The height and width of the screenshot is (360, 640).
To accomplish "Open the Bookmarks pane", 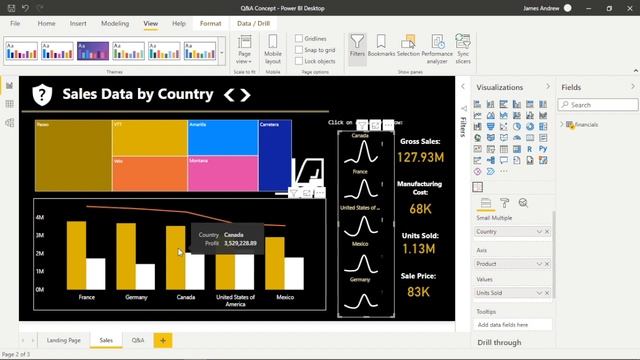I will [381, 46].
